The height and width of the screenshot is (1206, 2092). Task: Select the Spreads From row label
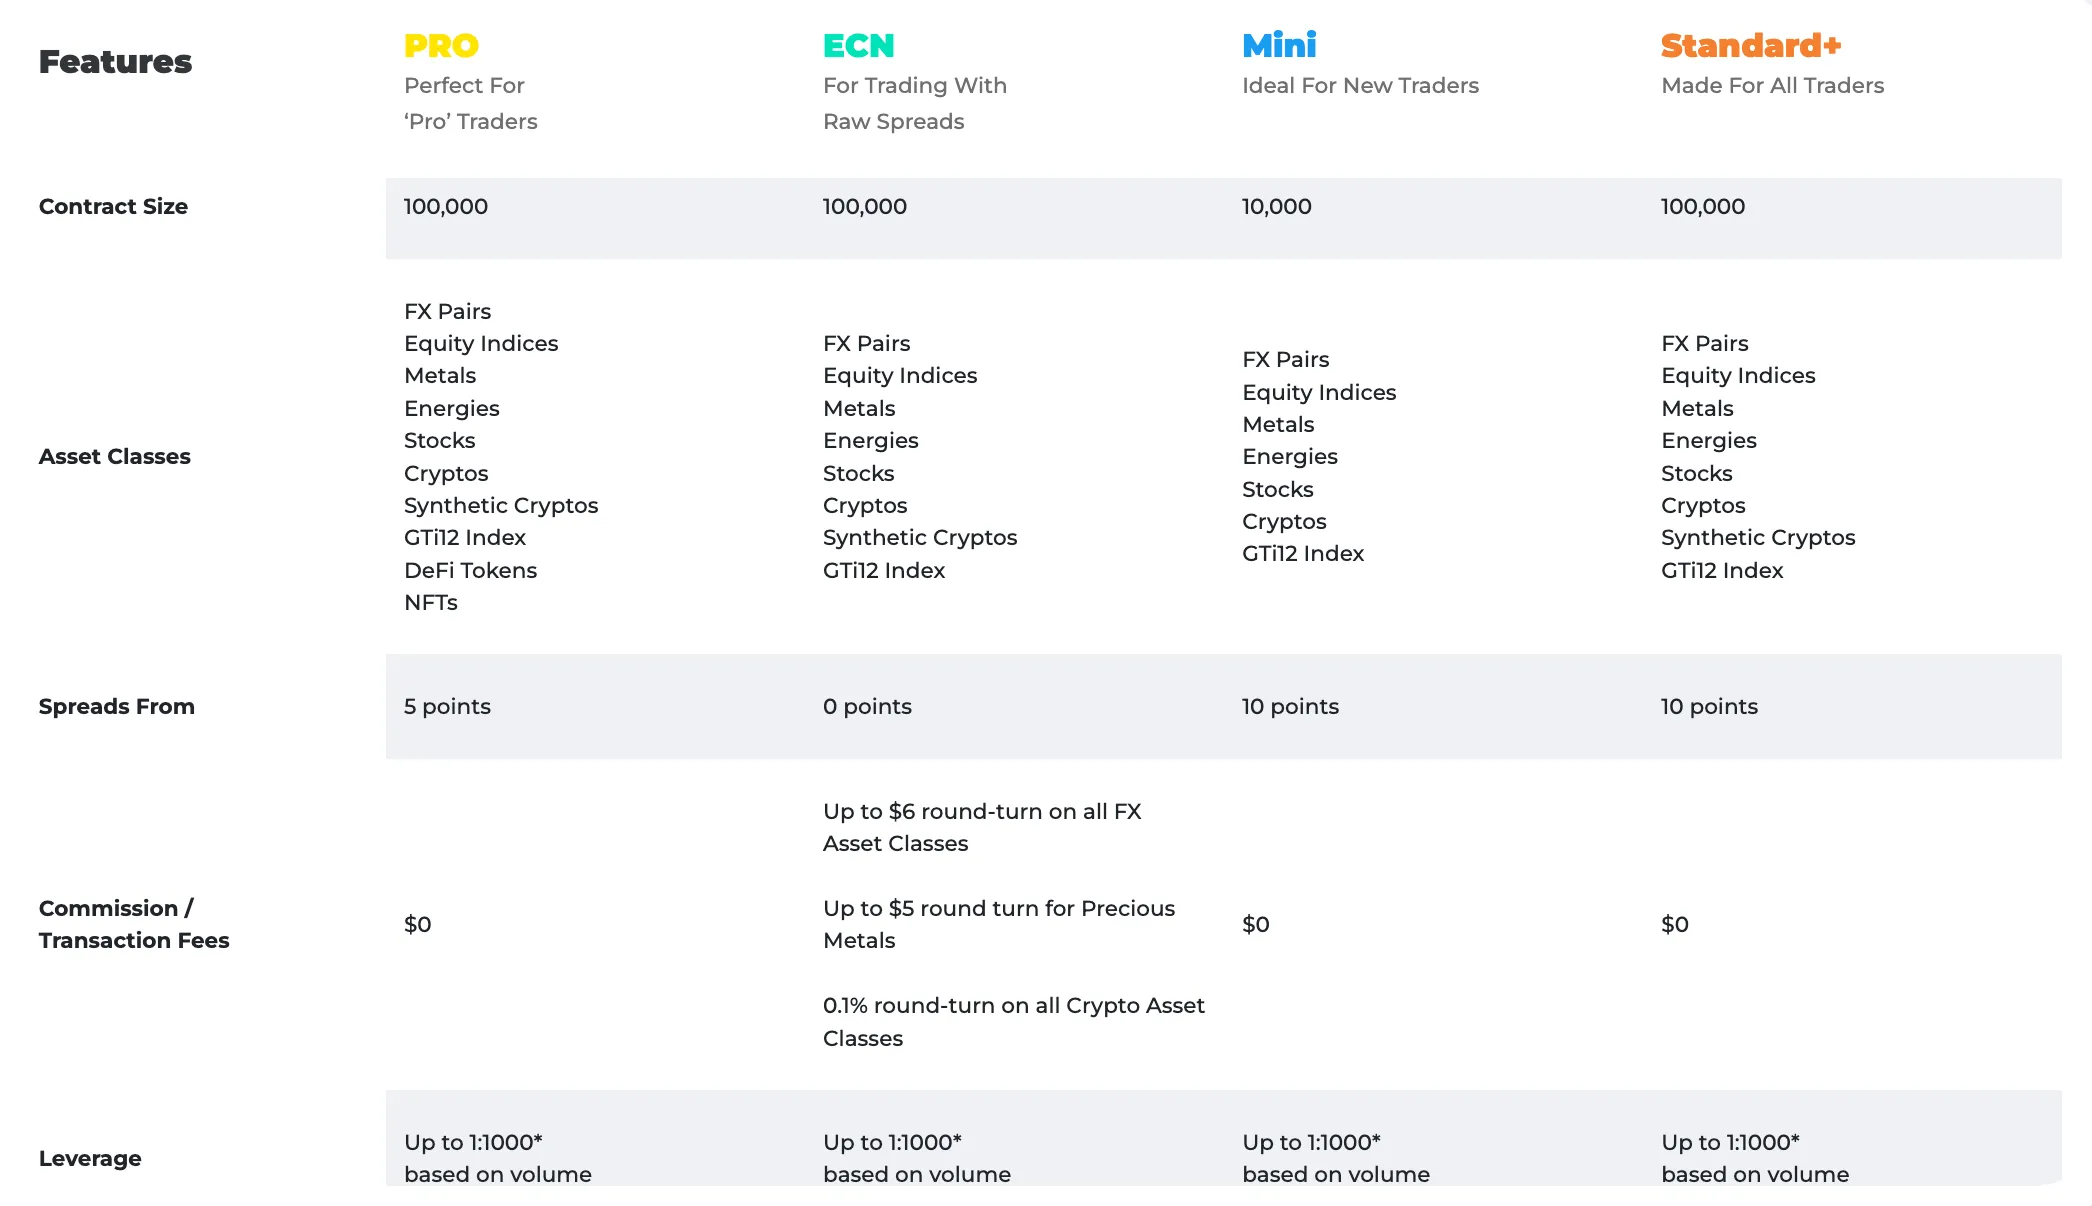[117, 706]
